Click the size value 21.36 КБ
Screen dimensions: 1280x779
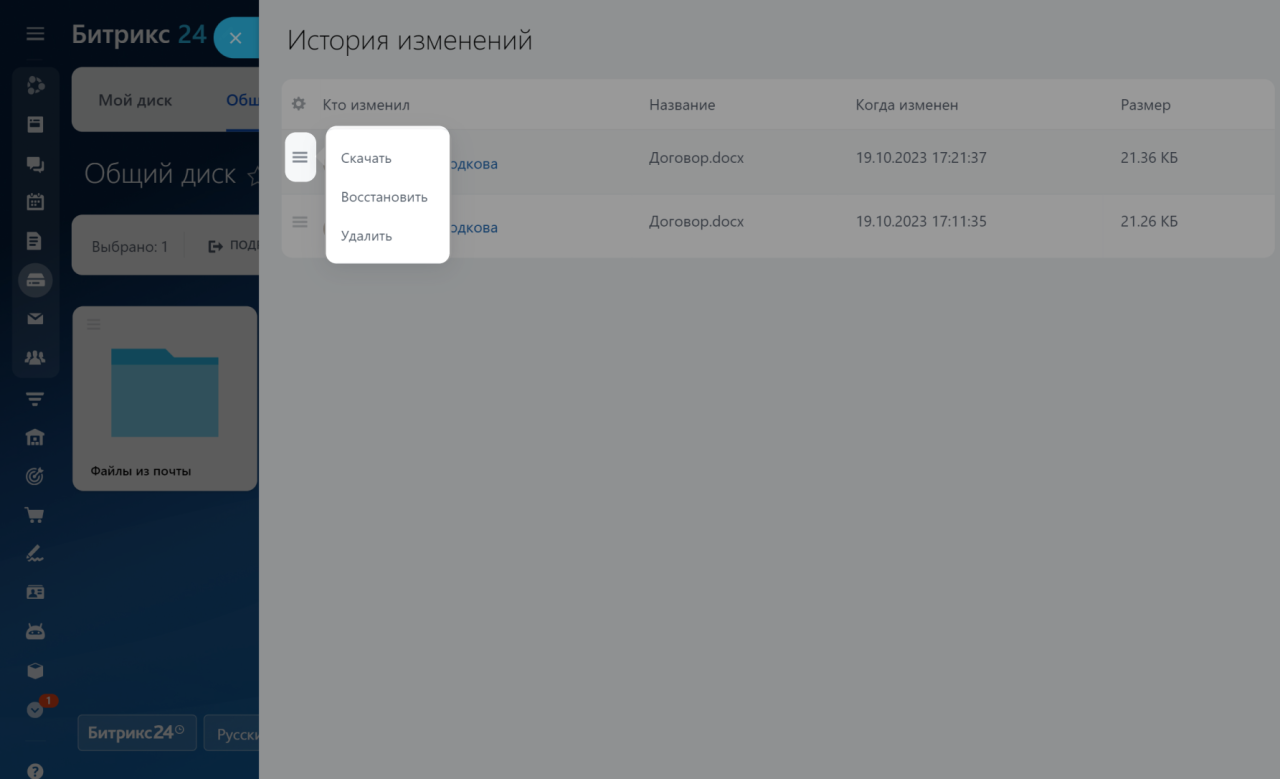1149,158
